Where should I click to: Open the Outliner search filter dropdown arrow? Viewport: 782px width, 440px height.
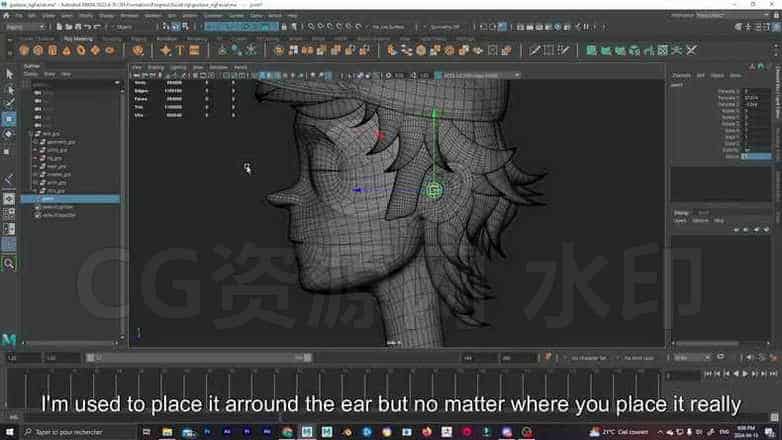pos(117,83)
